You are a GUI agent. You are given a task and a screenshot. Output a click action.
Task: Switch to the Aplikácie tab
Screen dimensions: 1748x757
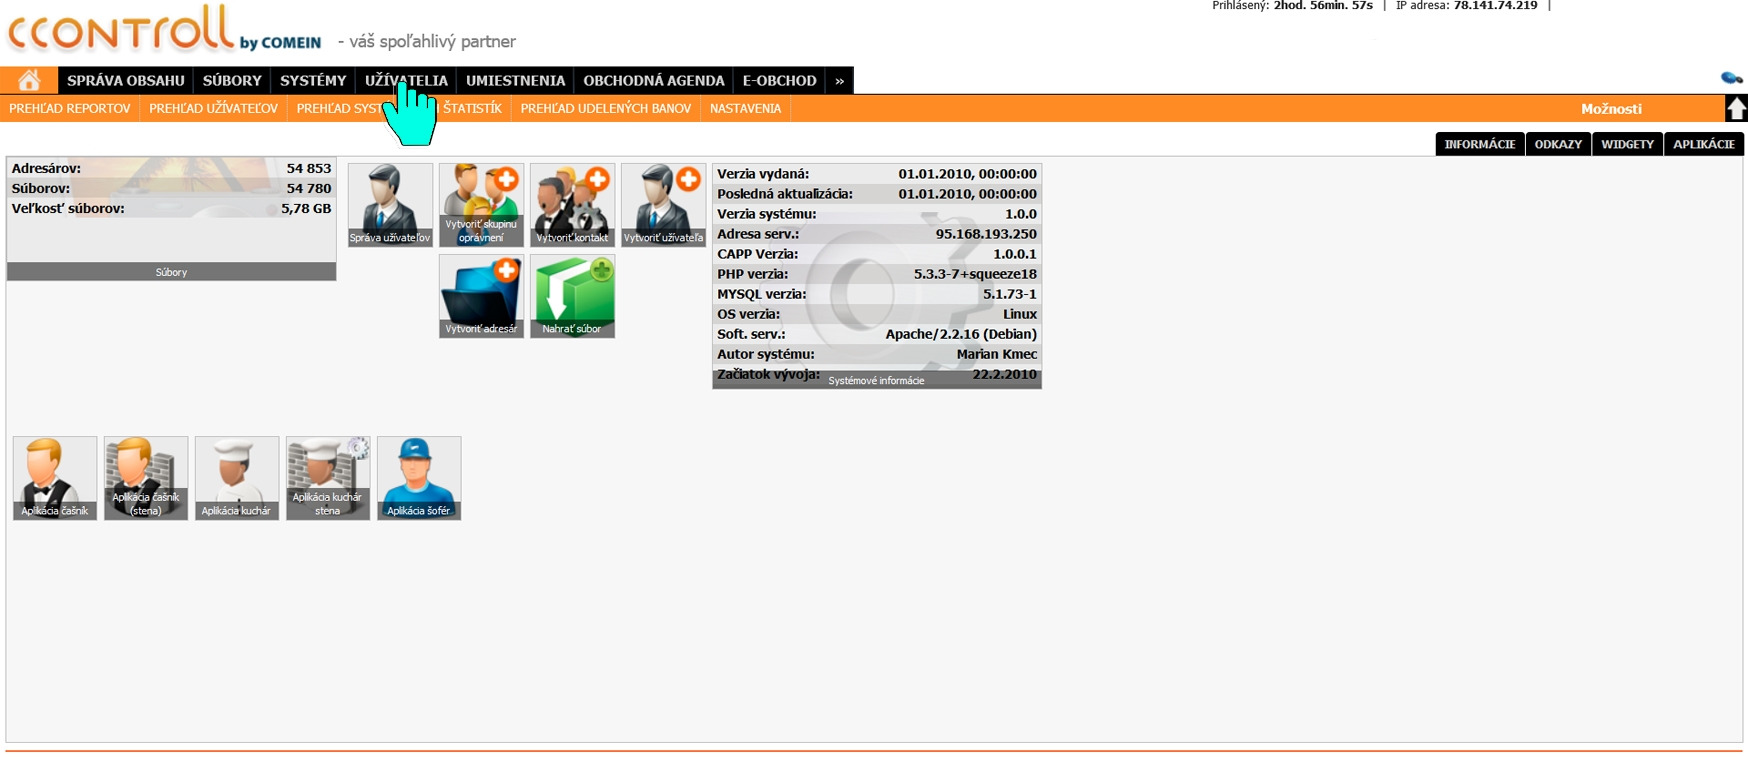pos(1703,144)
